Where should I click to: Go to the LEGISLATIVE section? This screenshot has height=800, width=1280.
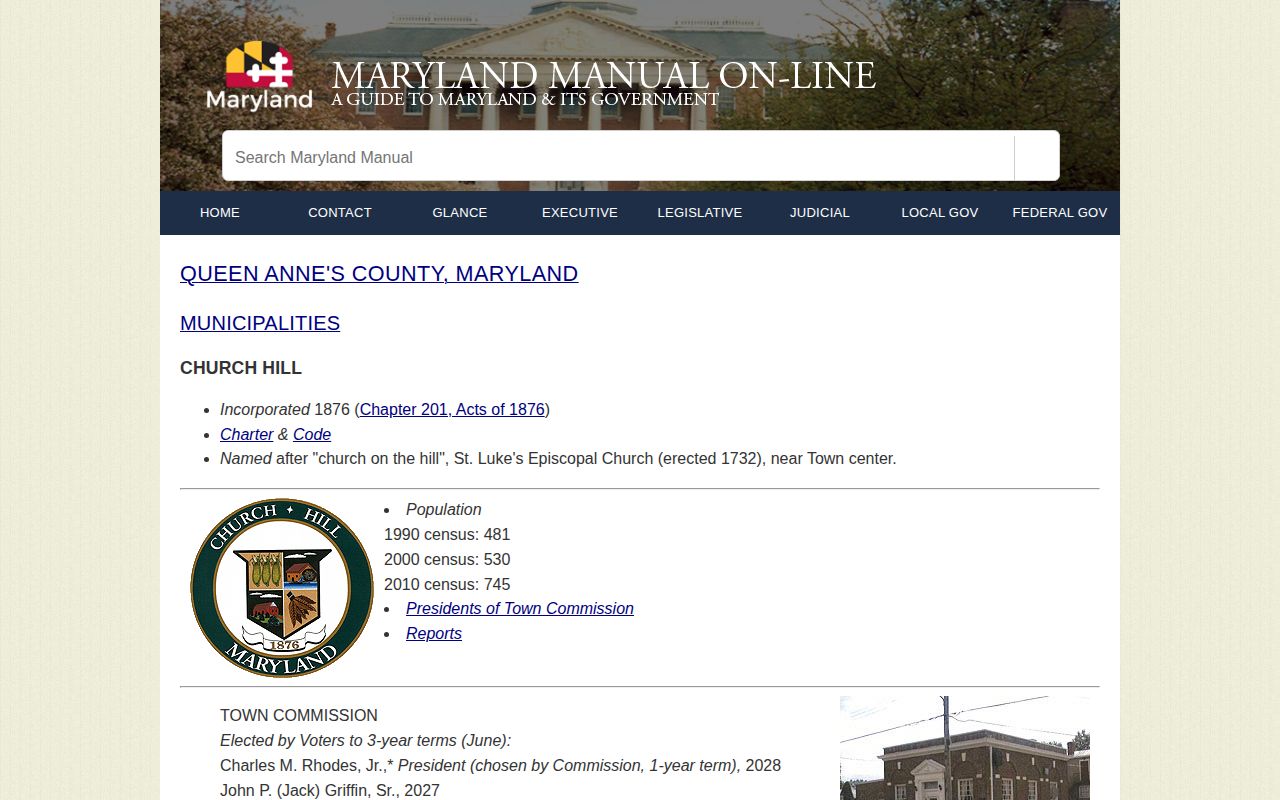click(700, 213)
